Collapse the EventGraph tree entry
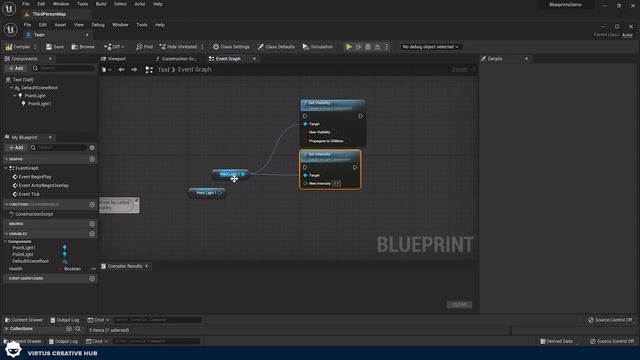The width and height of the screenshot is (640, 360). click(6, 168)
